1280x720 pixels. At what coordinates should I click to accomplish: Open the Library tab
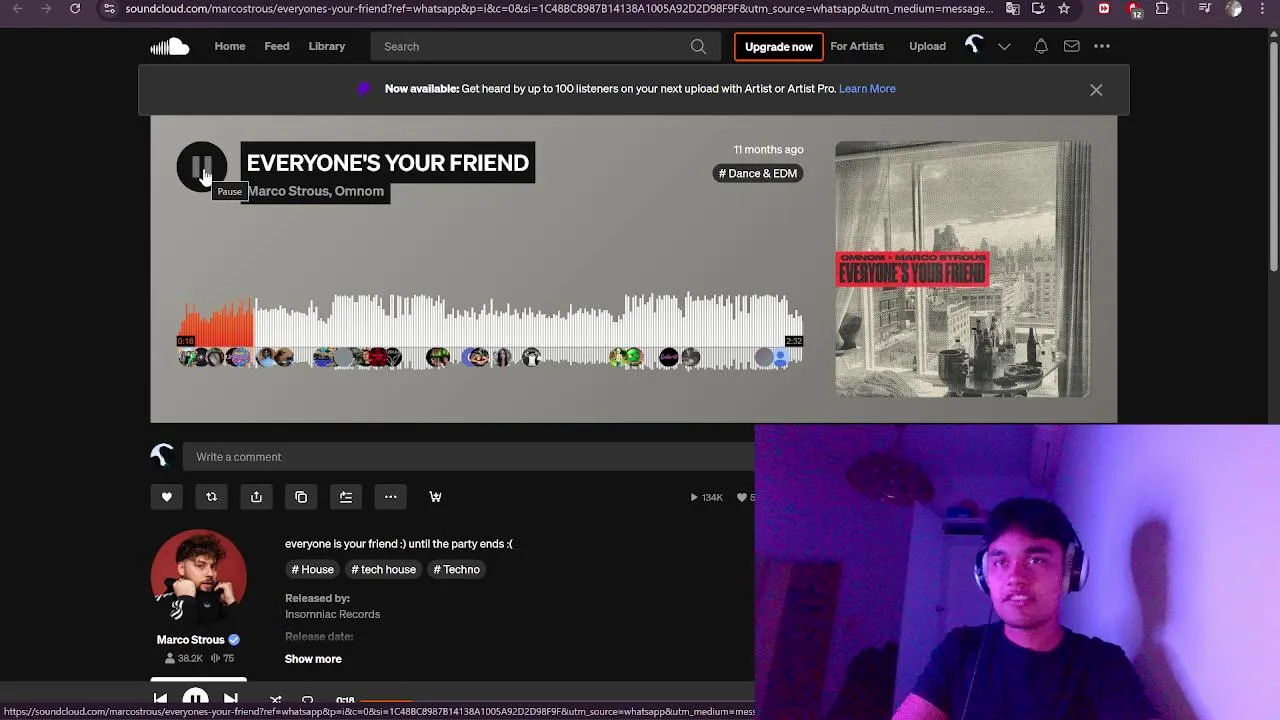pos(327,47)
